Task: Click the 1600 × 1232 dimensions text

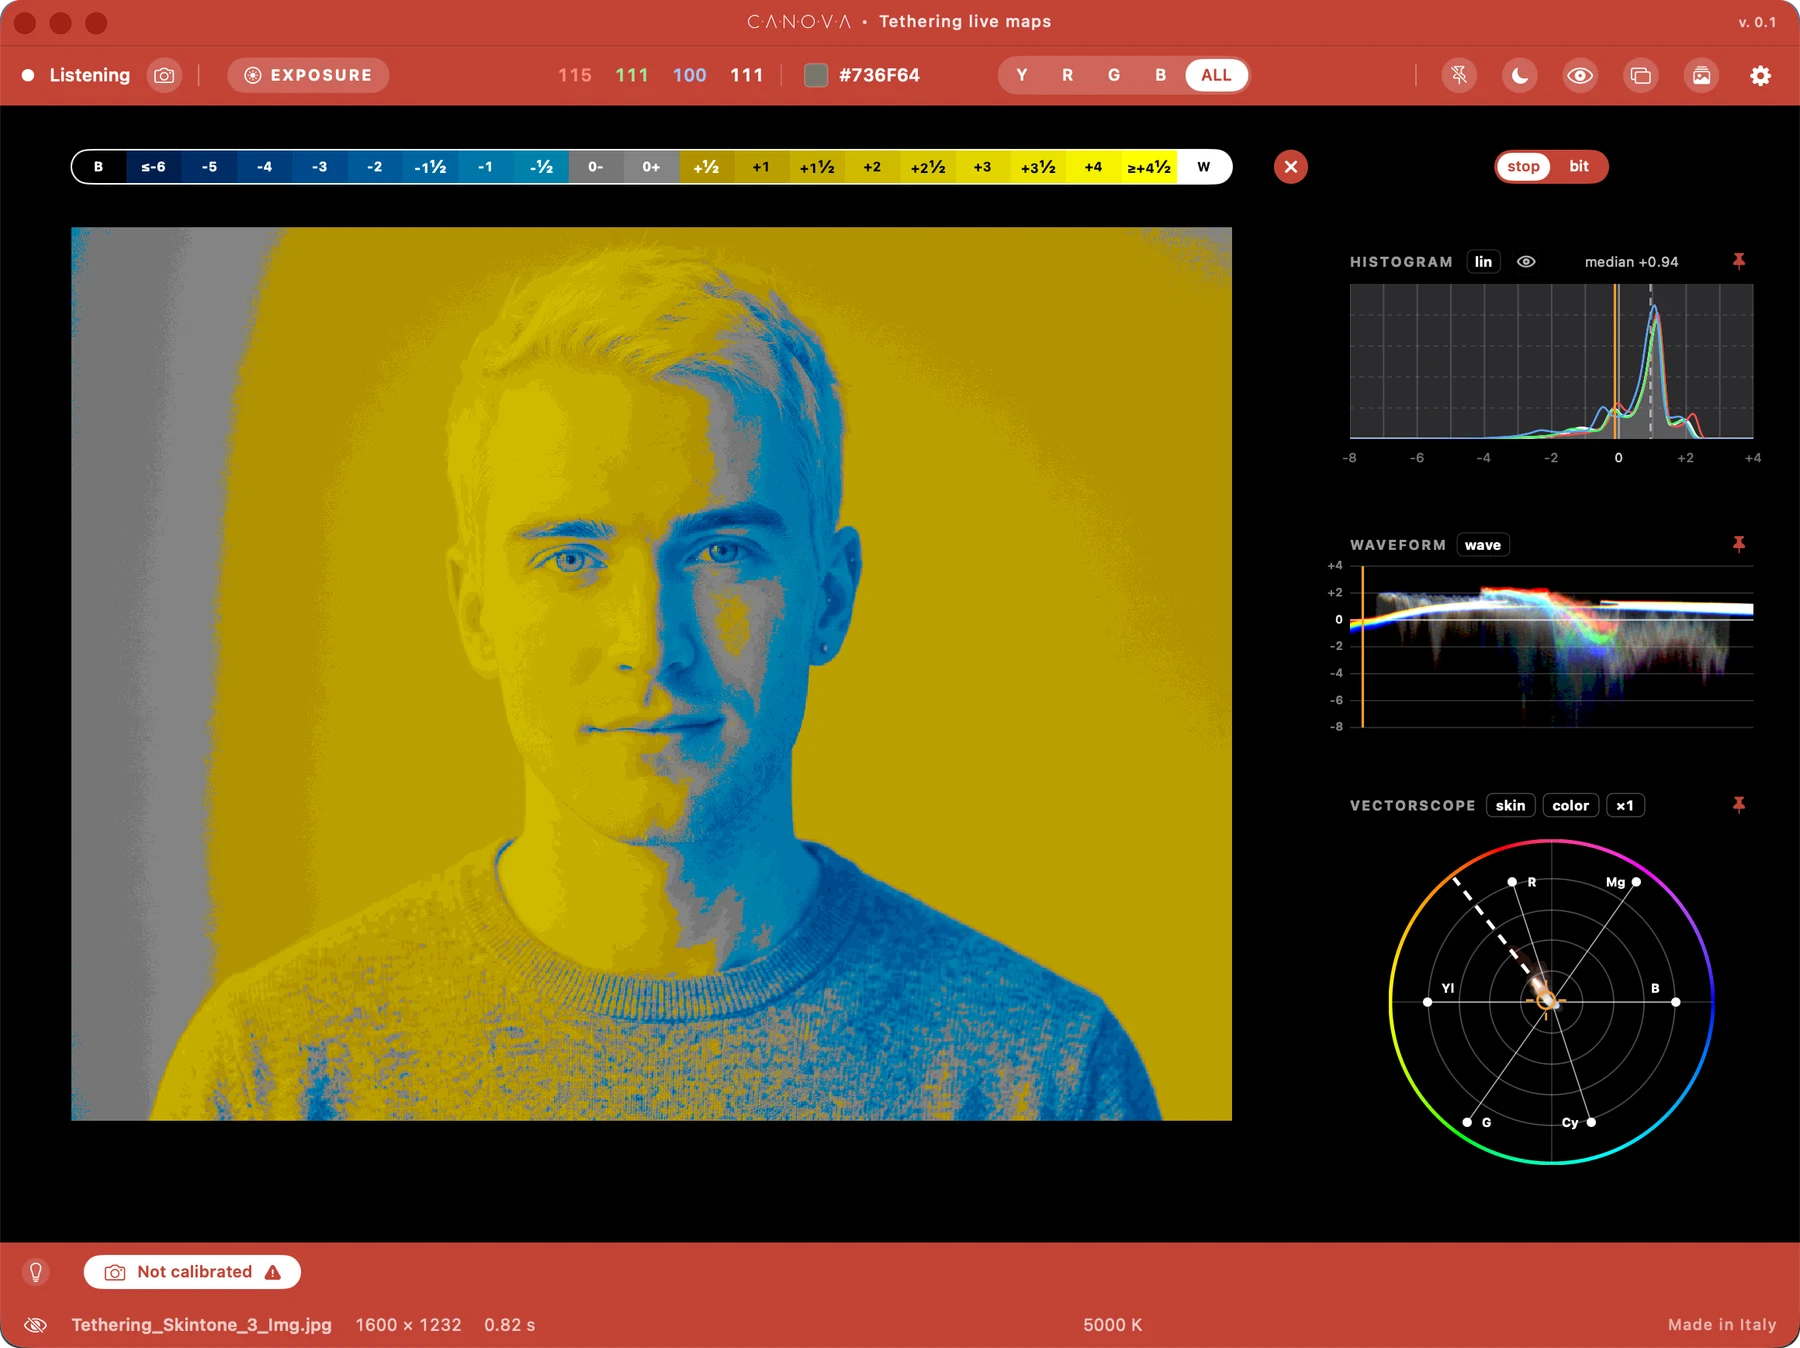Action: point(408,1325)
